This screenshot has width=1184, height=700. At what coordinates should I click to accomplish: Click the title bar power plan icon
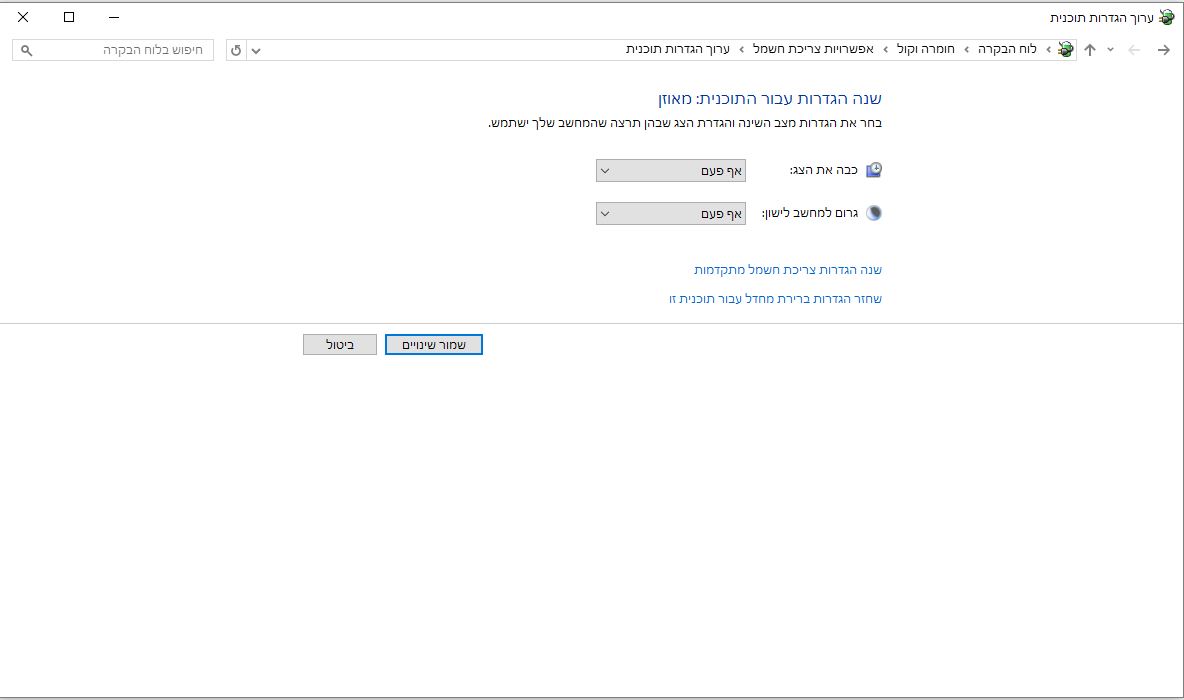1167,17
